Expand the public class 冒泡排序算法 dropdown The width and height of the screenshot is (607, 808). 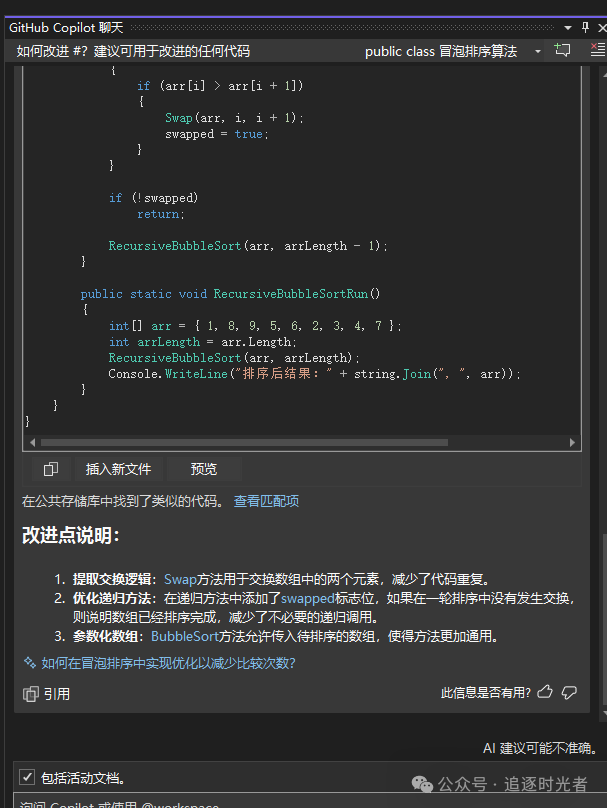pos(538,51)
